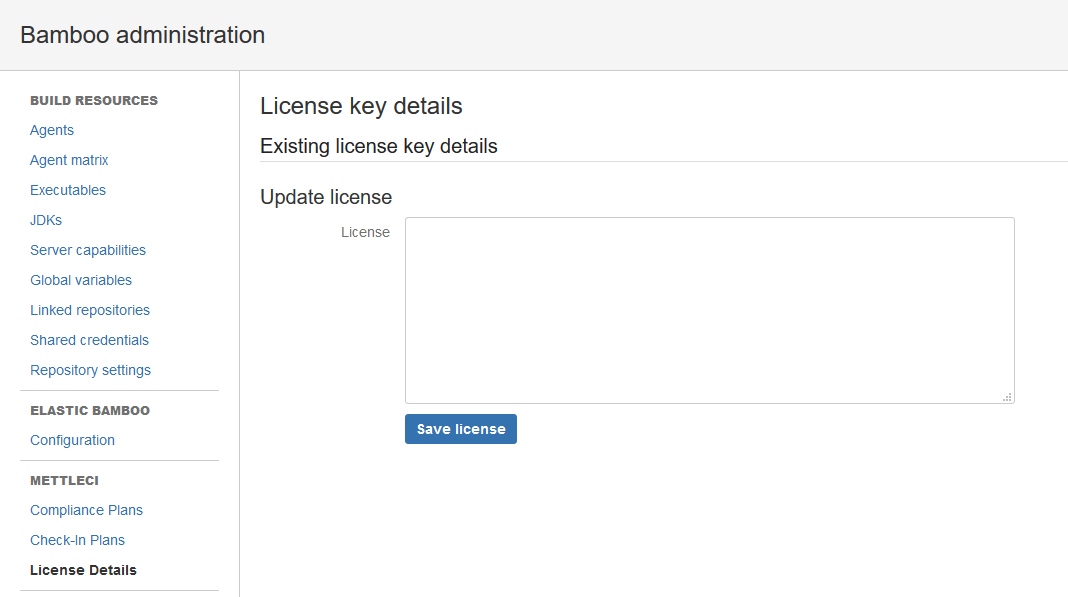Image resolution: width=1068 pixels, height=597 pixels.
Task: Open the Agents page
Action: [52, 130]
